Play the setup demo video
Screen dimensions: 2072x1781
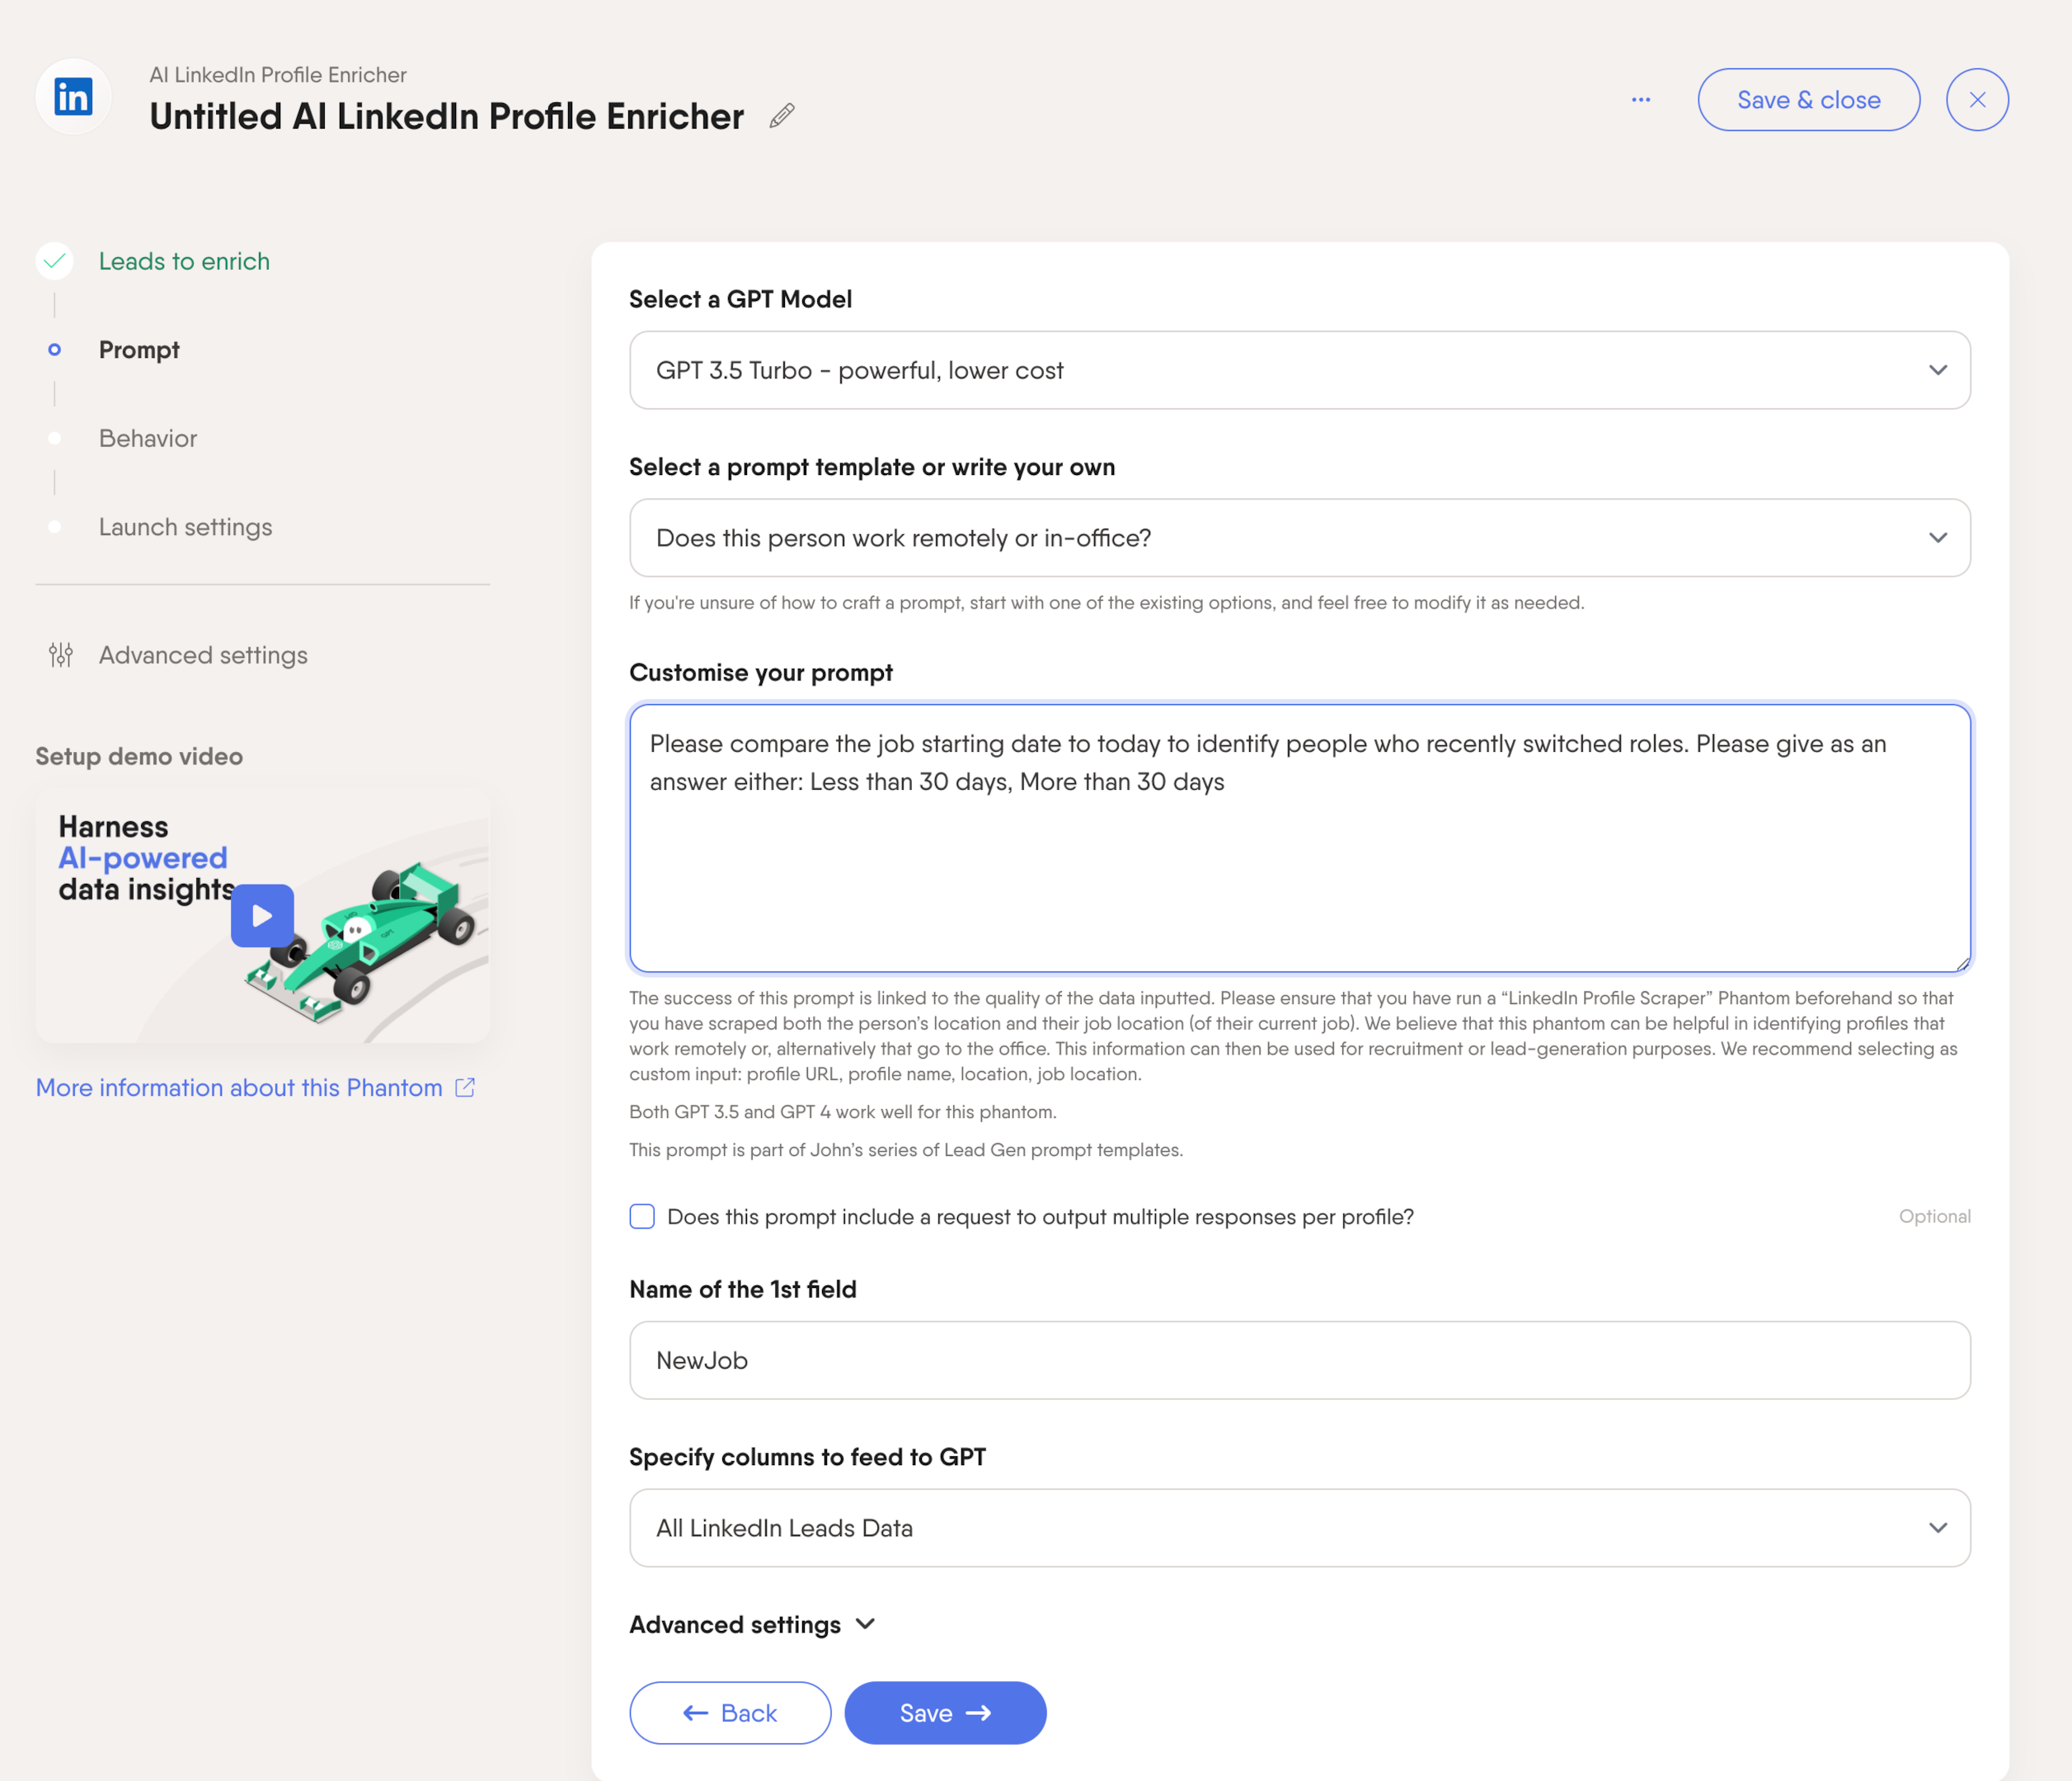point(262,915)
